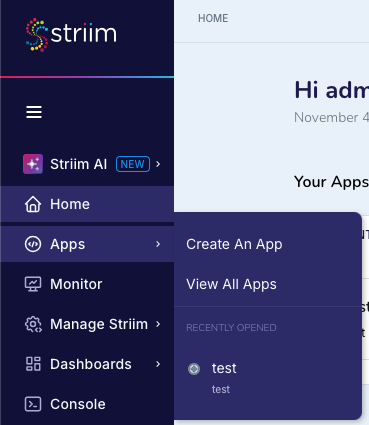Screen dimensions: 369x425
Task: Open Dashboards in the sidebar
Action: coord(87,364)
